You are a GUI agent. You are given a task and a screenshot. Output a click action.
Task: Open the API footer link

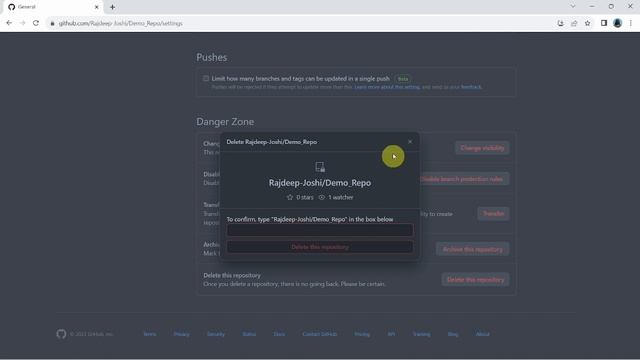tap(391, 334)
